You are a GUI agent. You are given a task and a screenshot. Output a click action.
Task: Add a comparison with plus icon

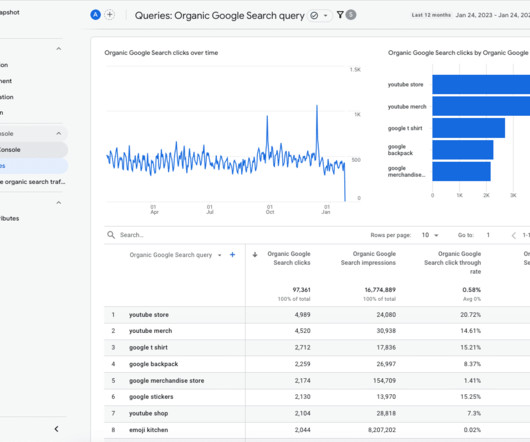(110, 15)
